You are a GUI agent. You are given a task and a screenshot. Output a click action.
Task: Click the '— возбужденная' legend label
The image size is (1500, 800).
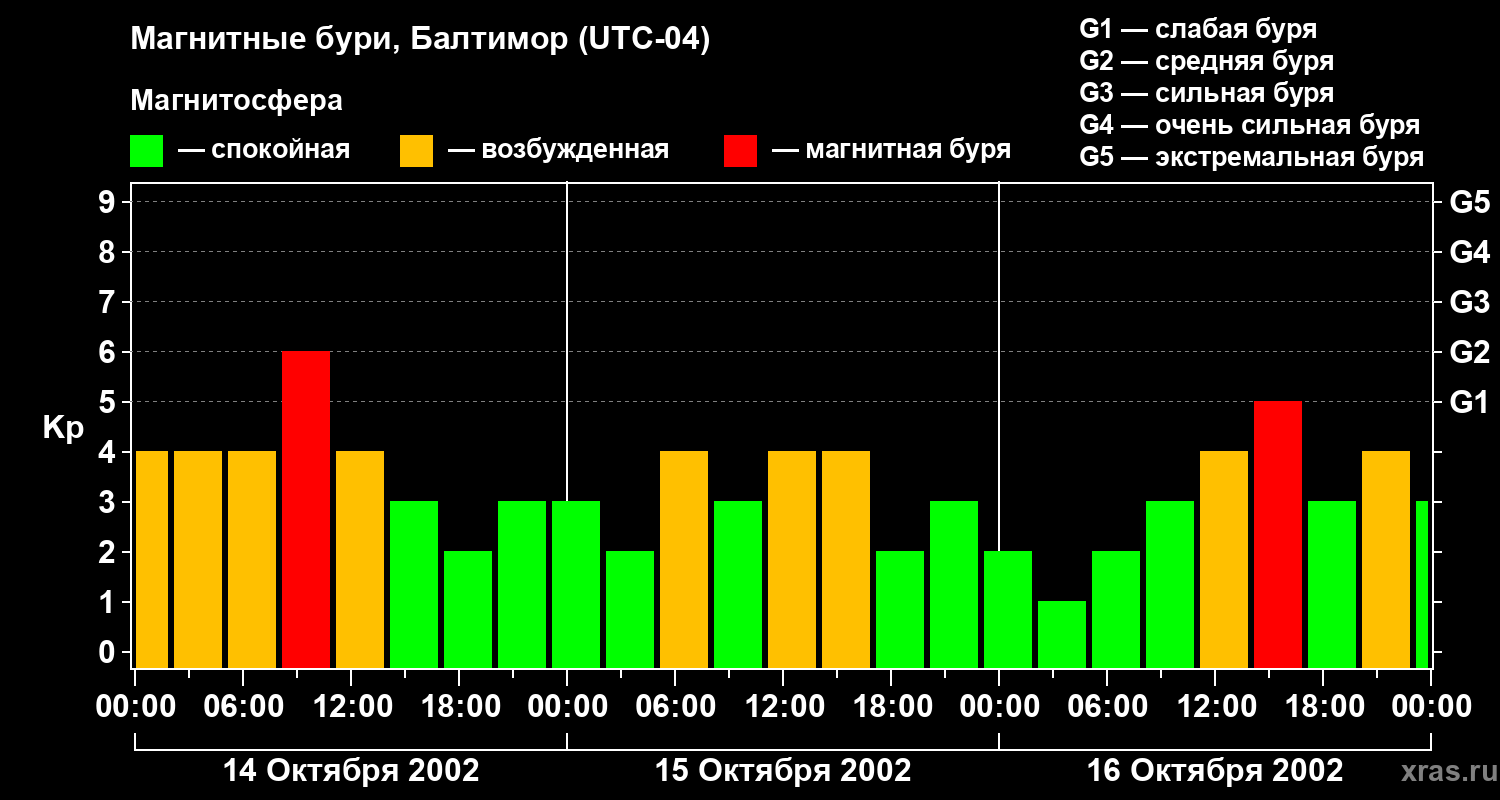click(x=558, y=151)
